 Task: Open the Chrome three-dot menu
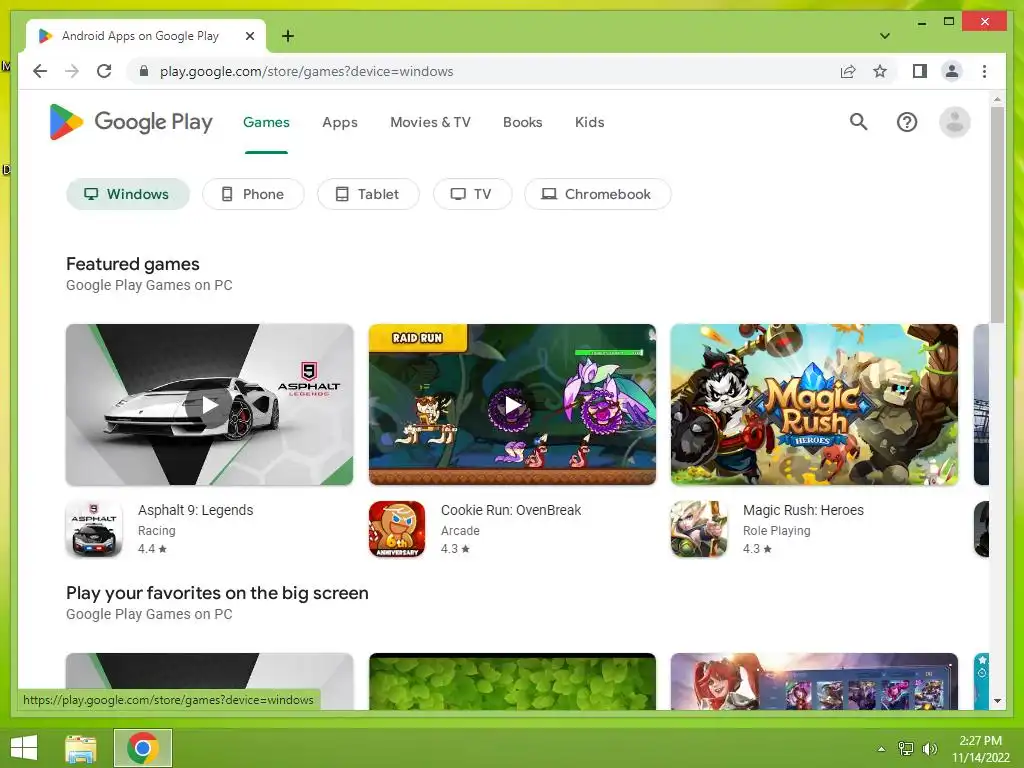pos(984,71)
